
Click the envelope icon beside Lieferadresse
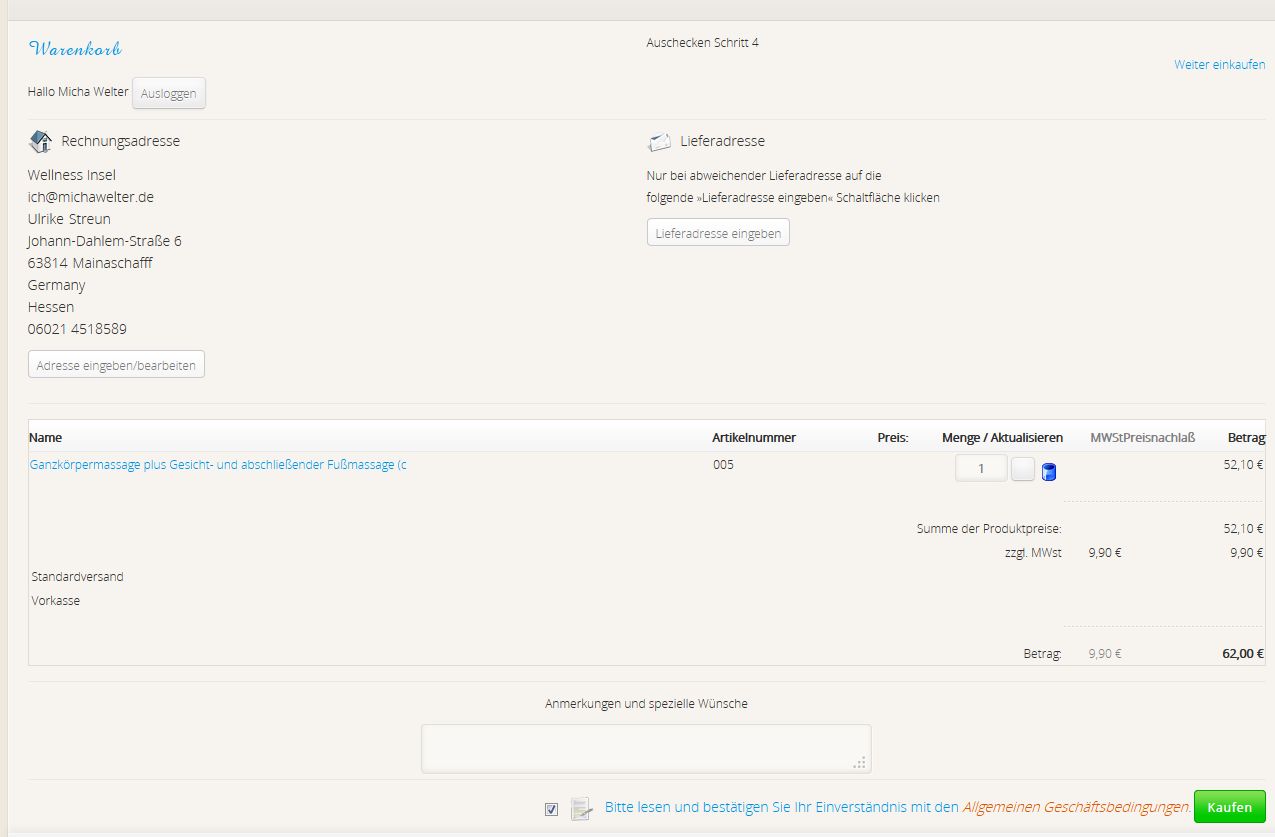[x=659, y=142]
